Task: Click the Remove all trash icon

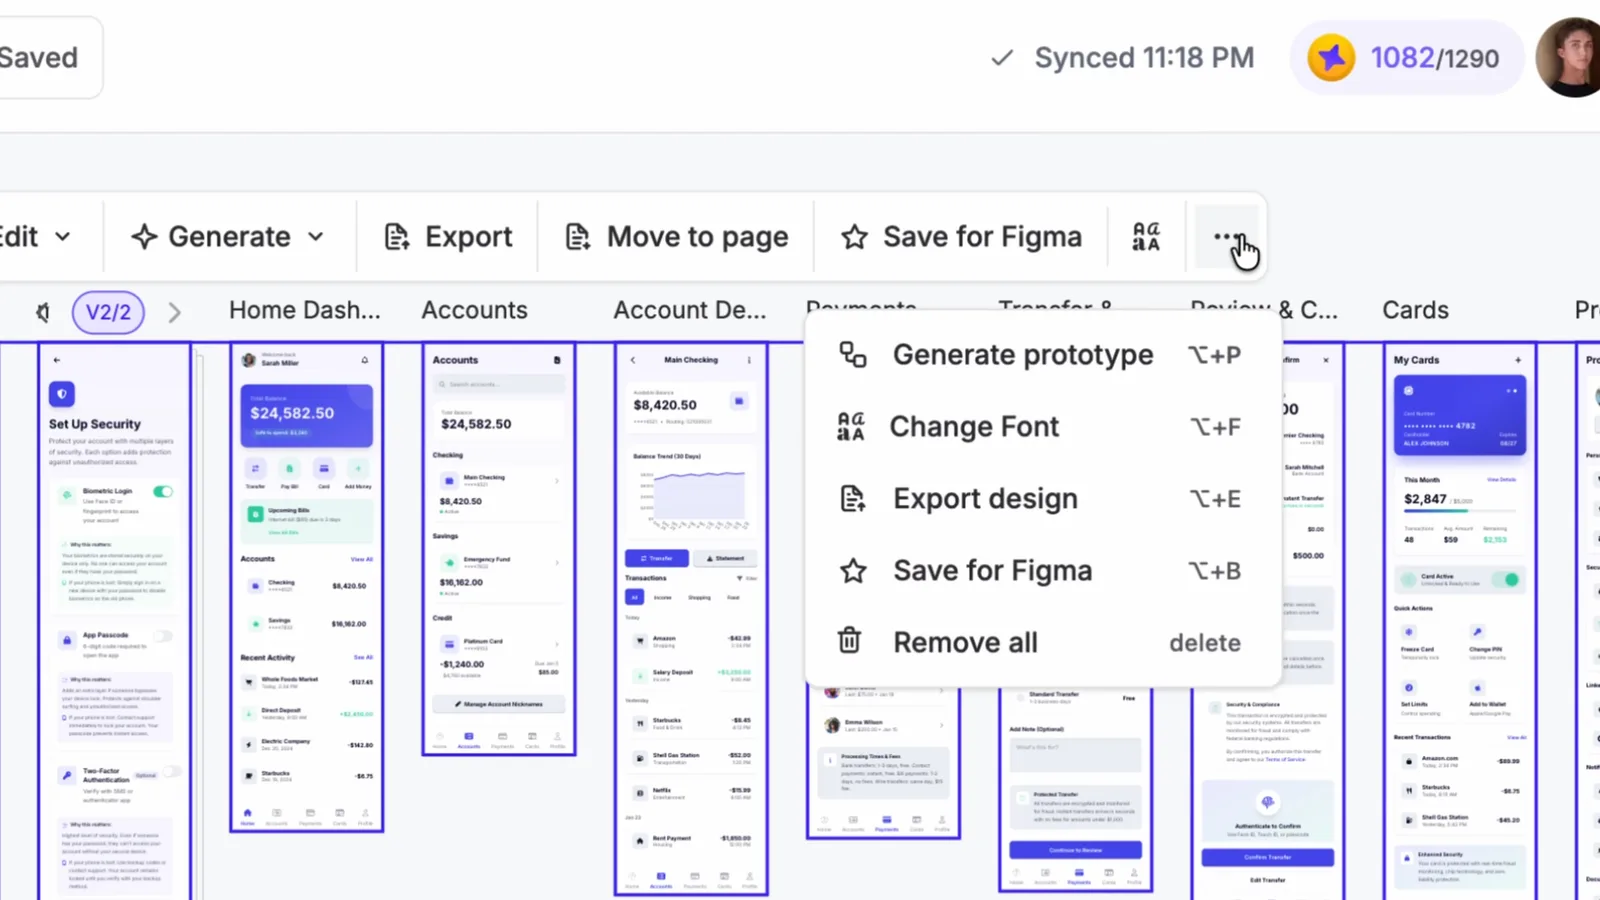Action: click(849, 640)
